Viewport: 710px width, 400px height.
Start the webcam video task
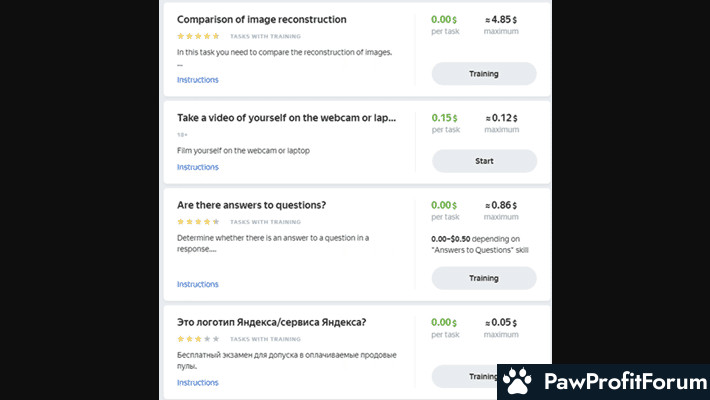[x=484, y=161]
